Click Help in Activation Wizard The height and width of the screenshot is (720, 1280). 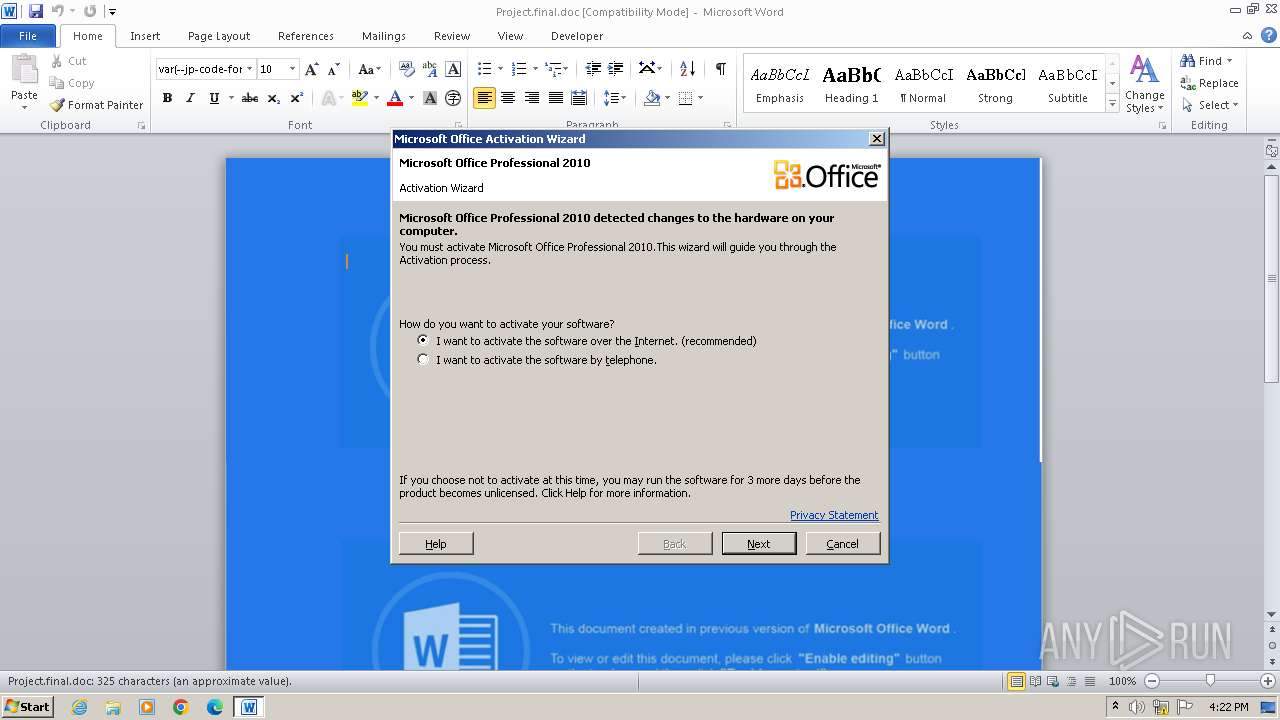pos(436,544)
